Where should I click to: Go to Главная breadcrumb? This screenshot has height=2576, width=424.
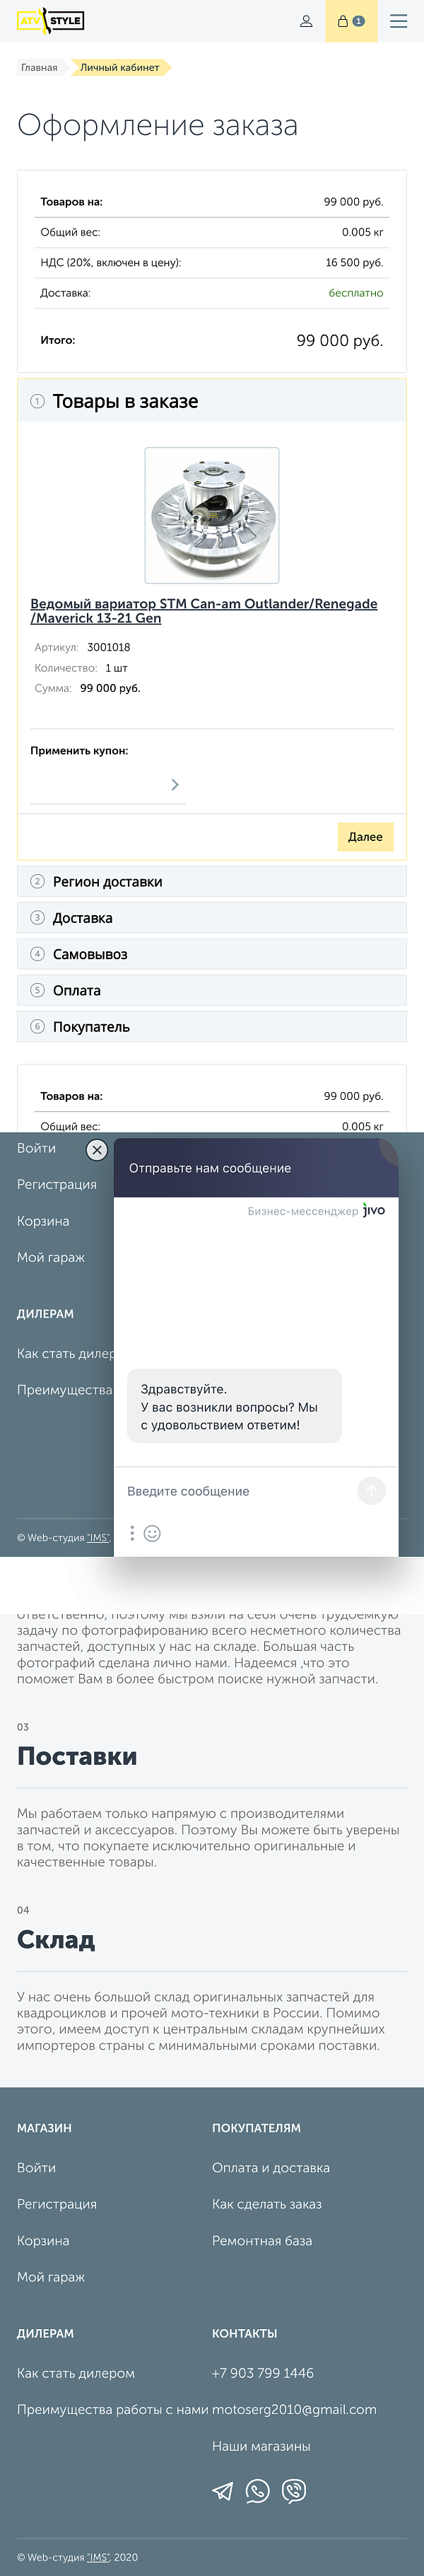point(39,67)
